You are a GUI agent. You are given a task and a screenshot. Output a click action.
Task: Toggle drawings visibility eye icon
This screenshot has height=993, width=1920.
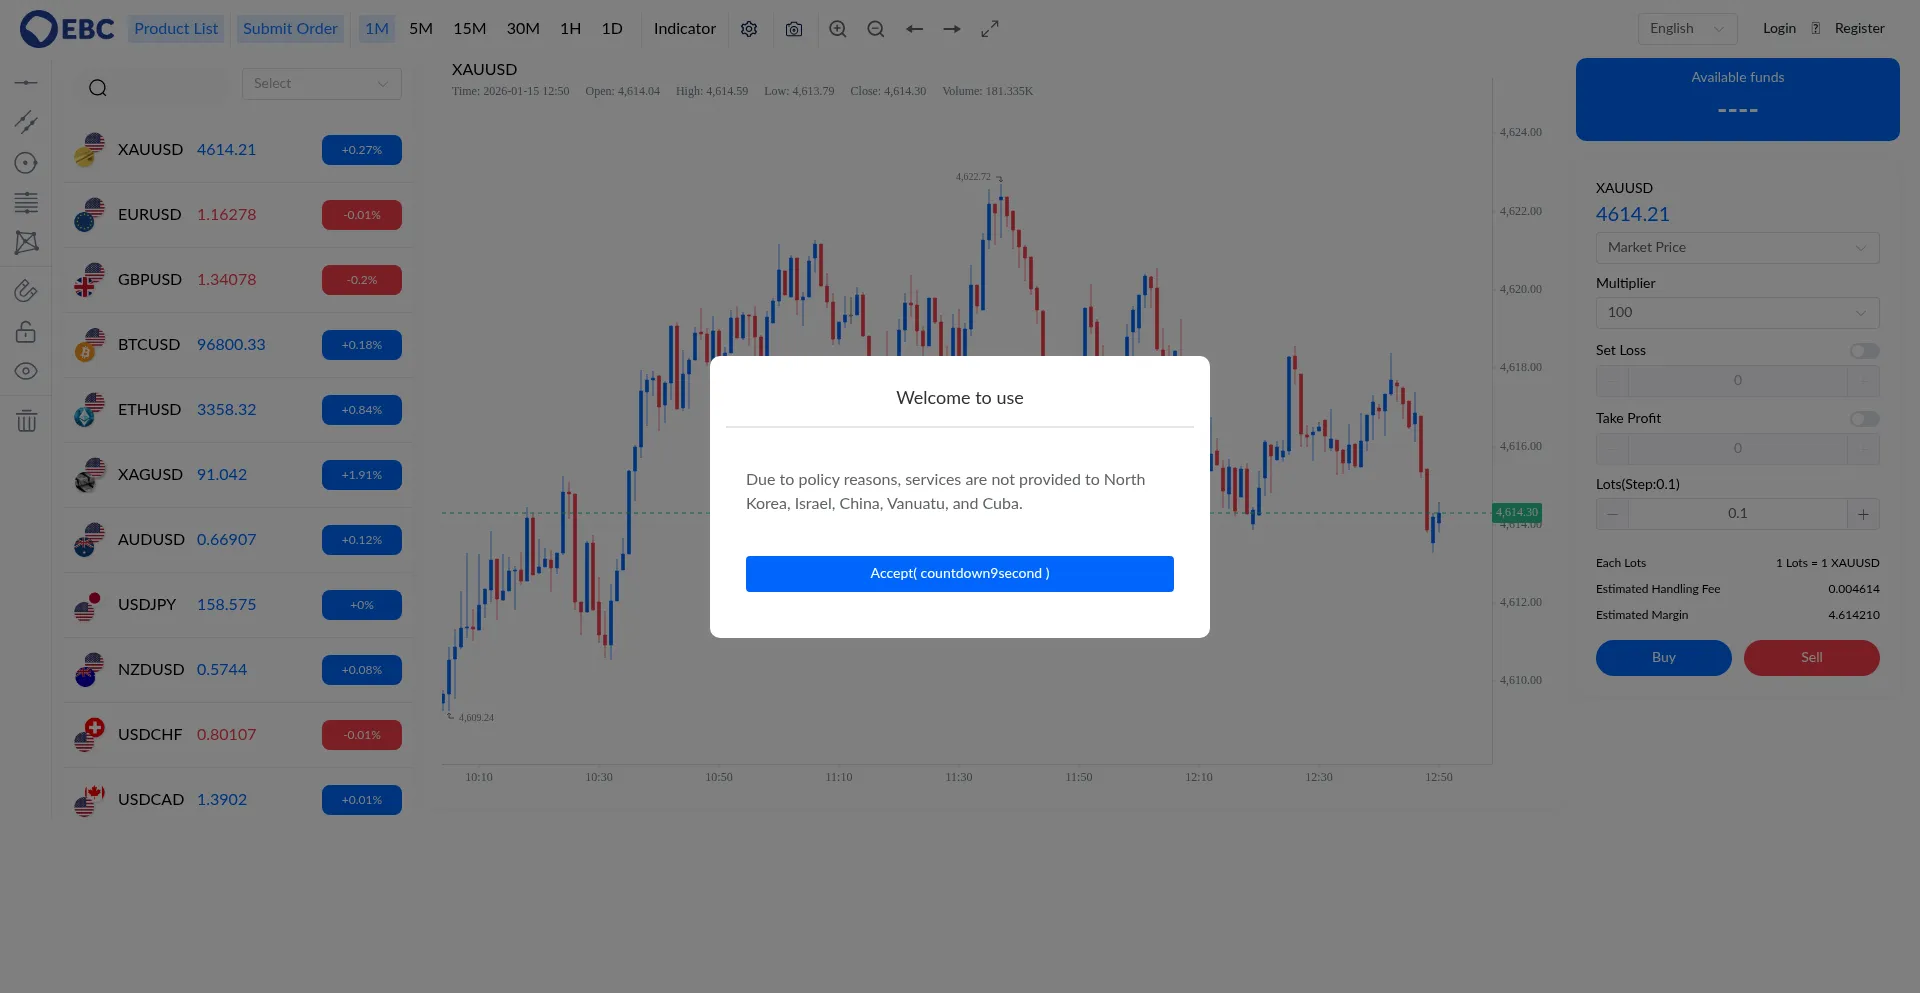[26, 371]
